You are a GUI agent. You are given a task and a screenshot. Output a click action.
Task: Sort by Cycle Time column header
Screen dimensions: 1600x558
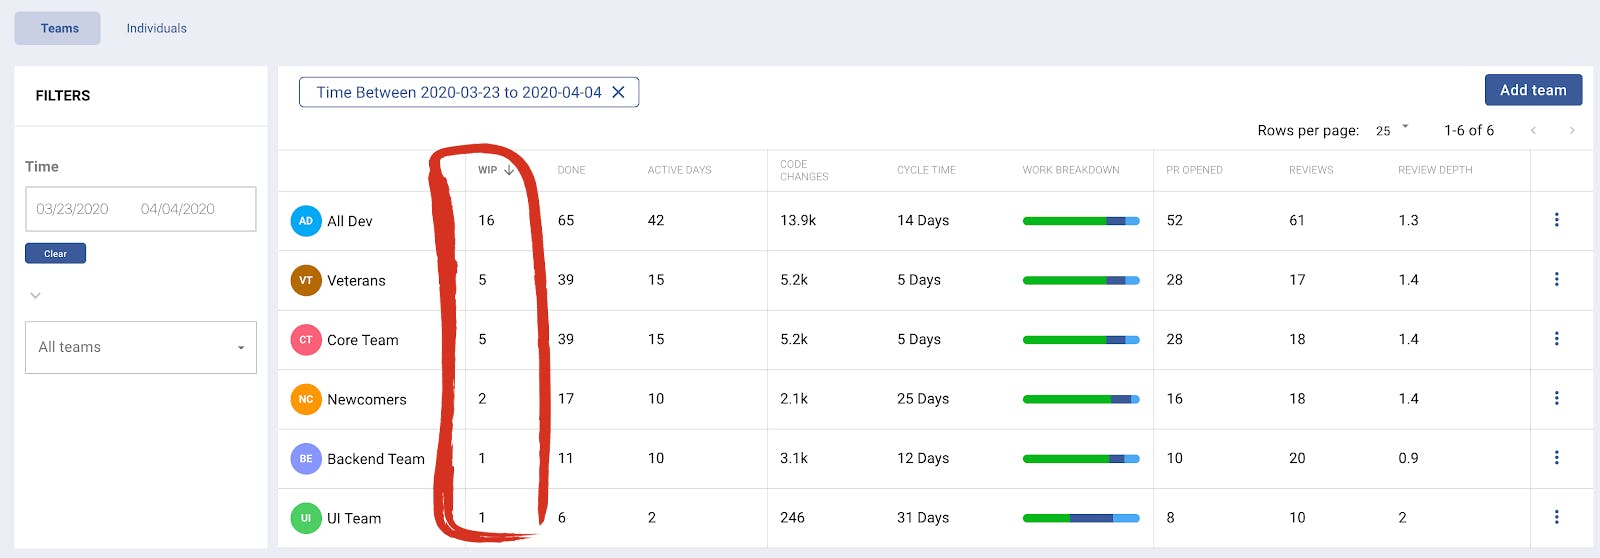(x=926, y=170)
